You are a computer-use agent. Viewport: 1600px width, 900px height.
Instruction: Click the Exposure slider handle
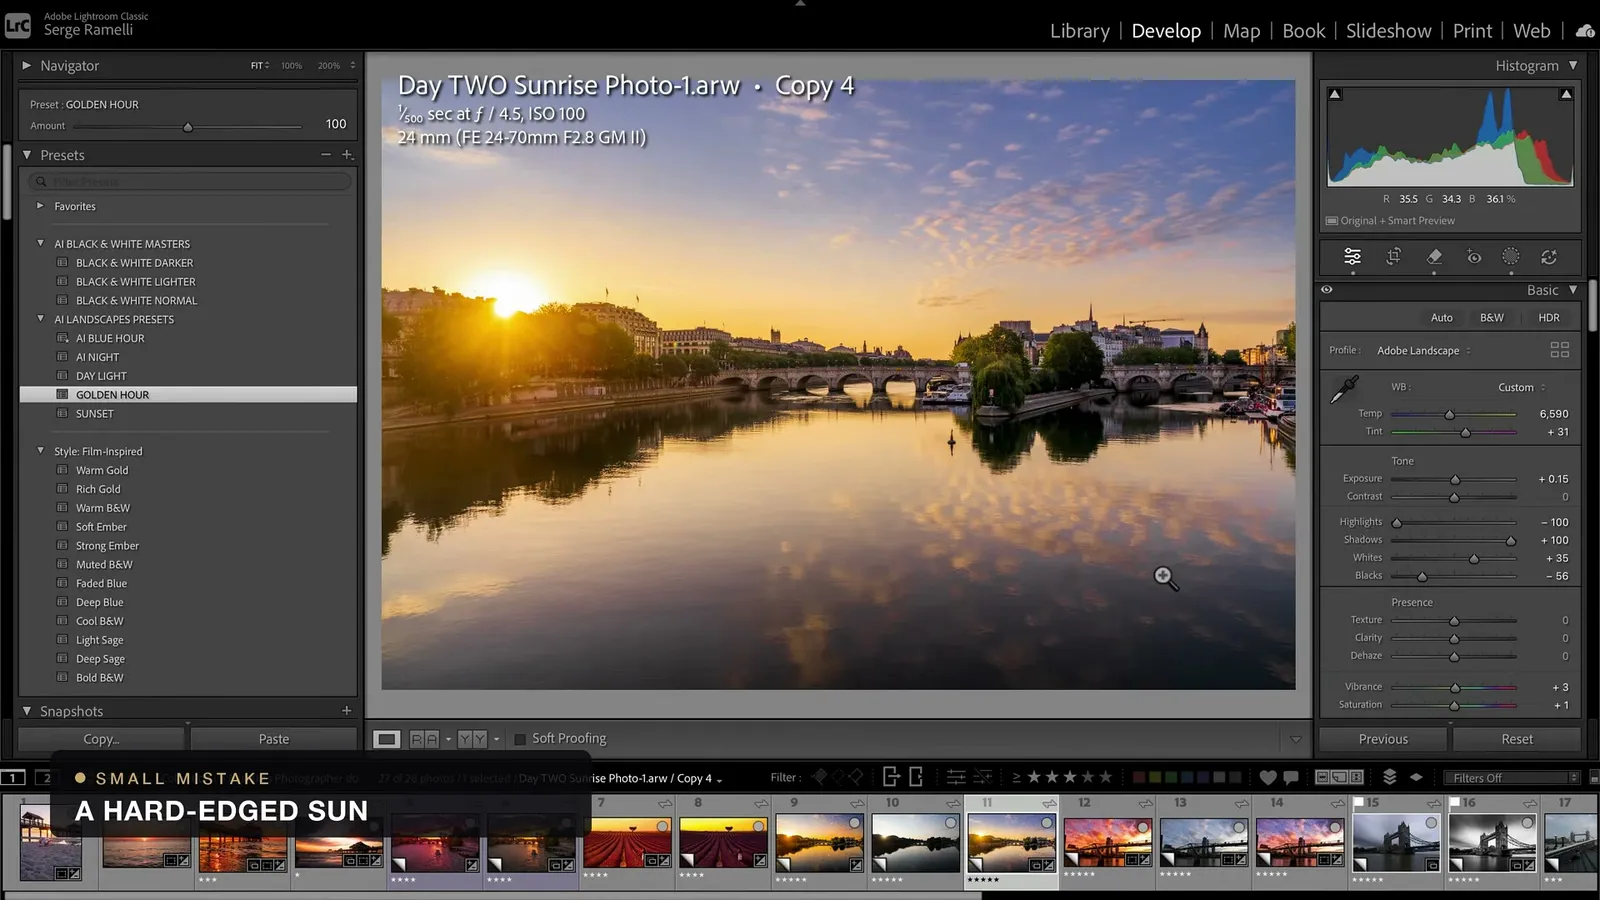(x=1455, y=480)
